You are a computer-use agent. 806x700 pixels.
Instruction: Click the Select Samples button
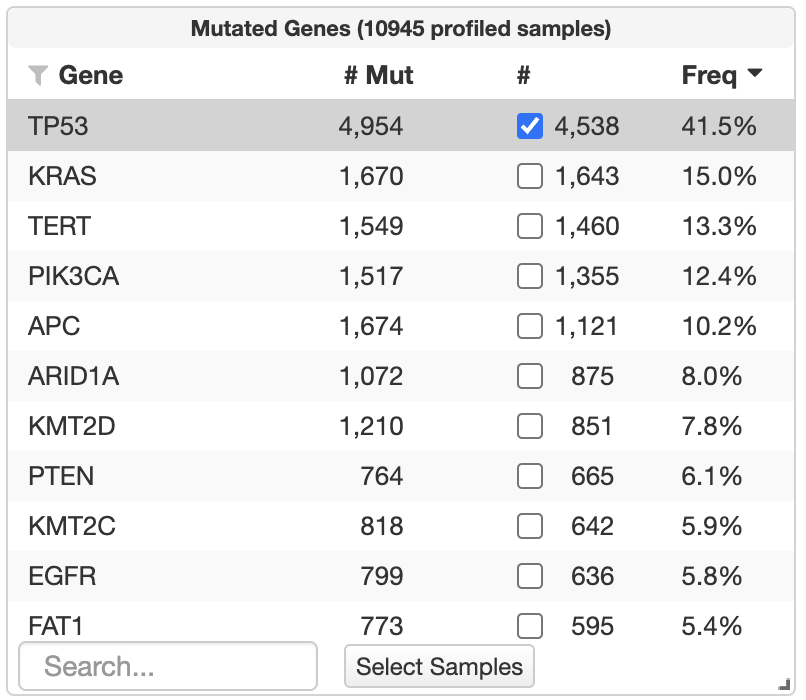(x=439, y=666)
